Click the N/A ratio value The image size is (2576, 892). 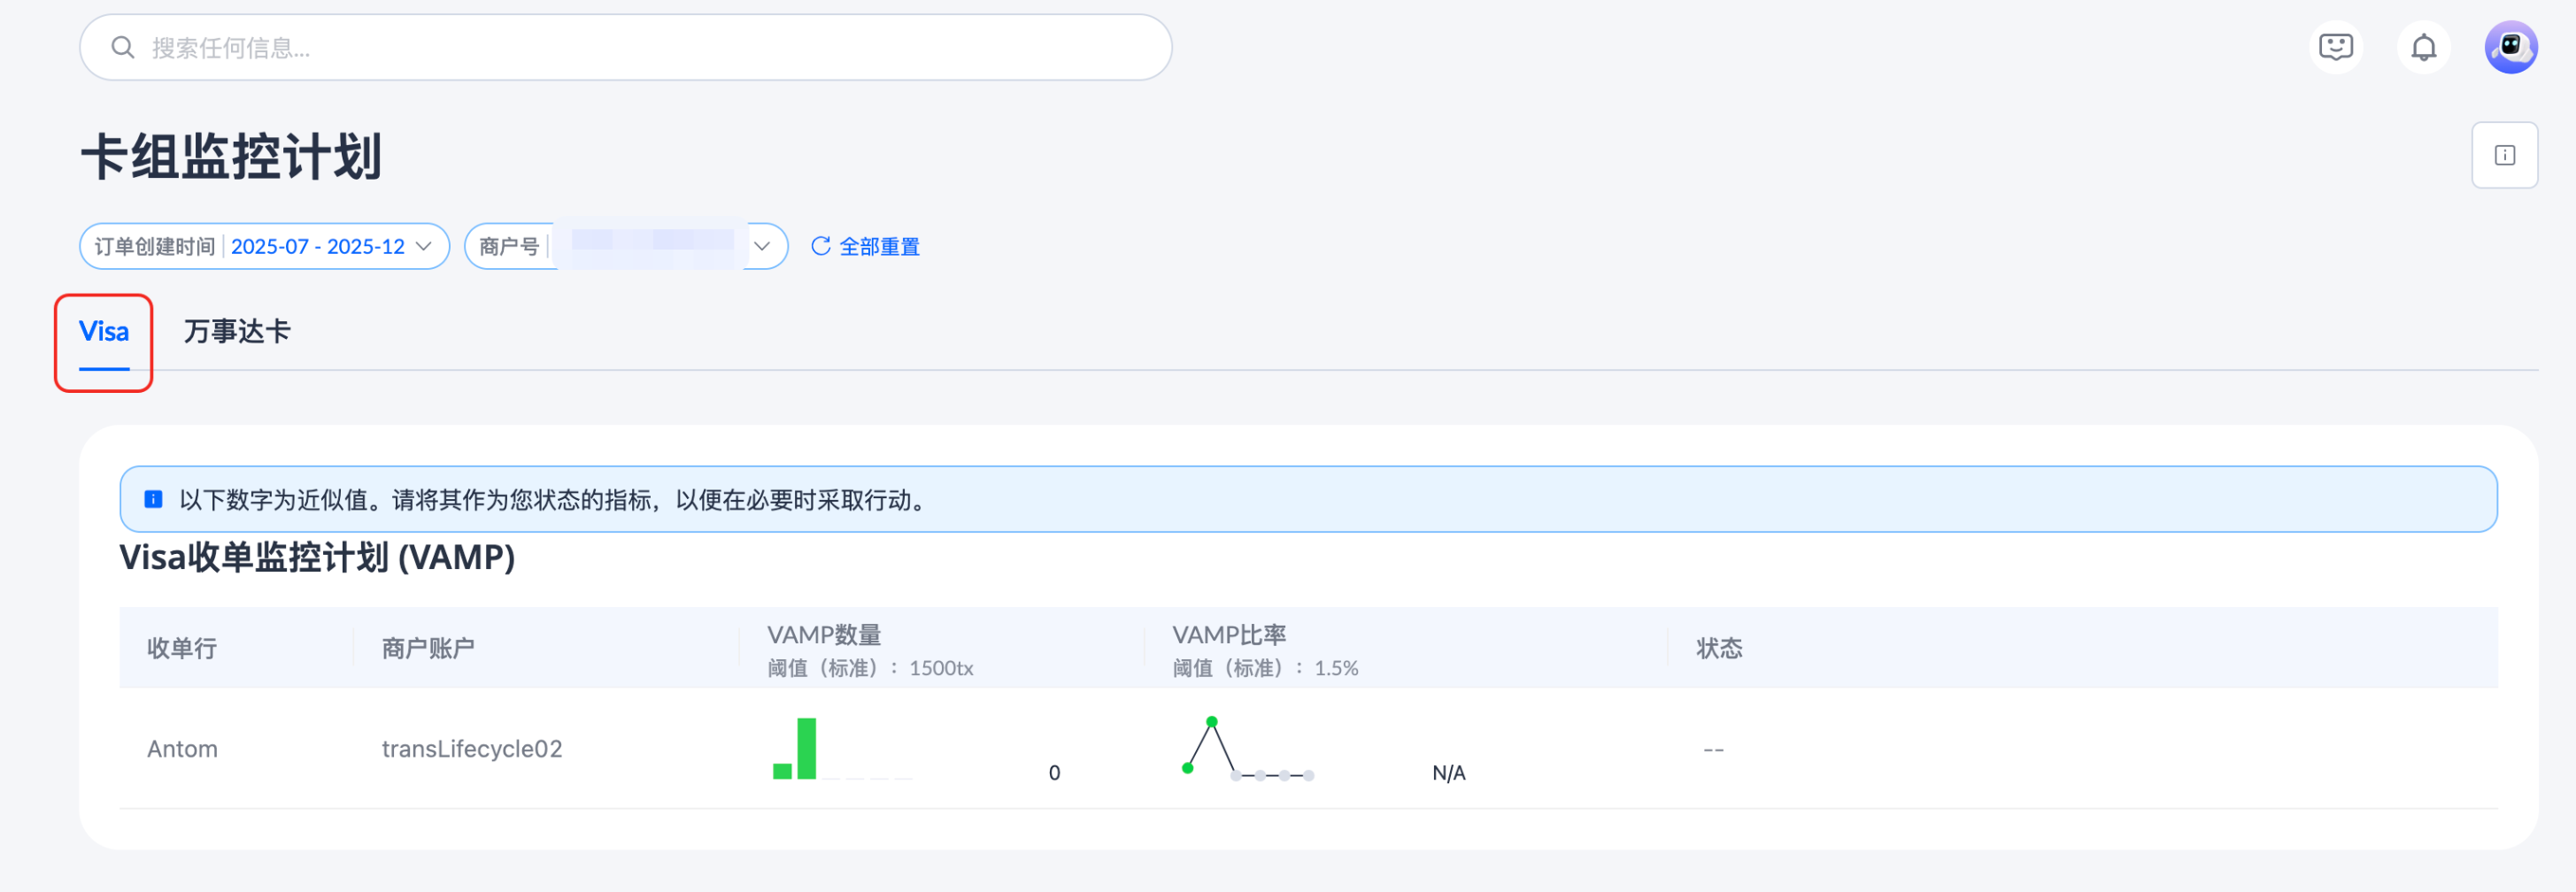(x=1449, y=773)
